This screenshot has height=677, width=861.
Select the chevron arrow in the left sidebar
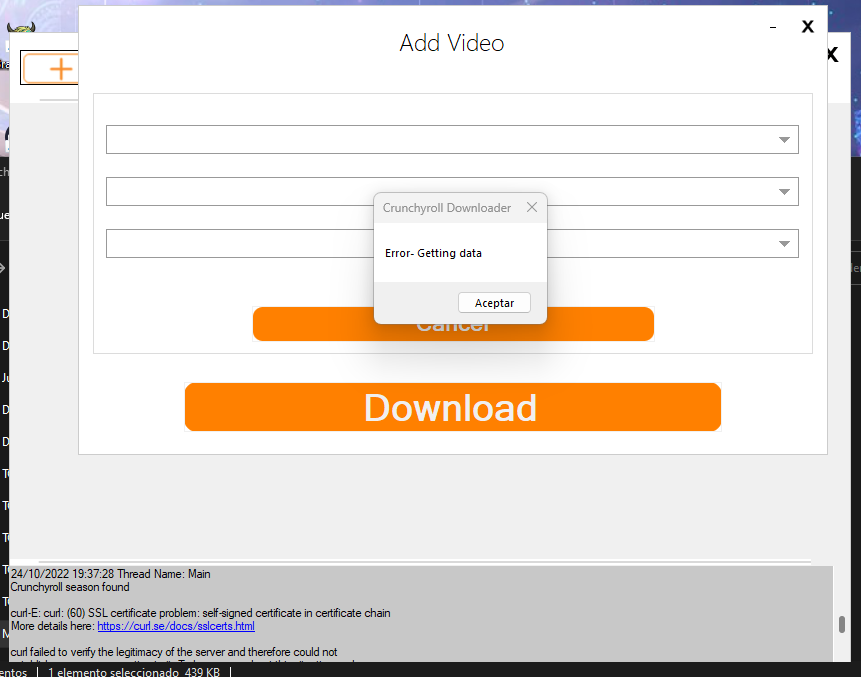click(x=4, y=268)
